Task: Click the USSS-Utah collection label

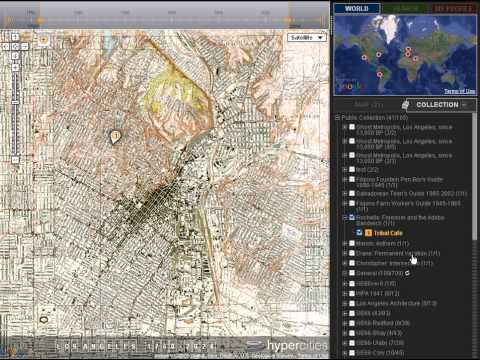Action: [x=380, y=343]
